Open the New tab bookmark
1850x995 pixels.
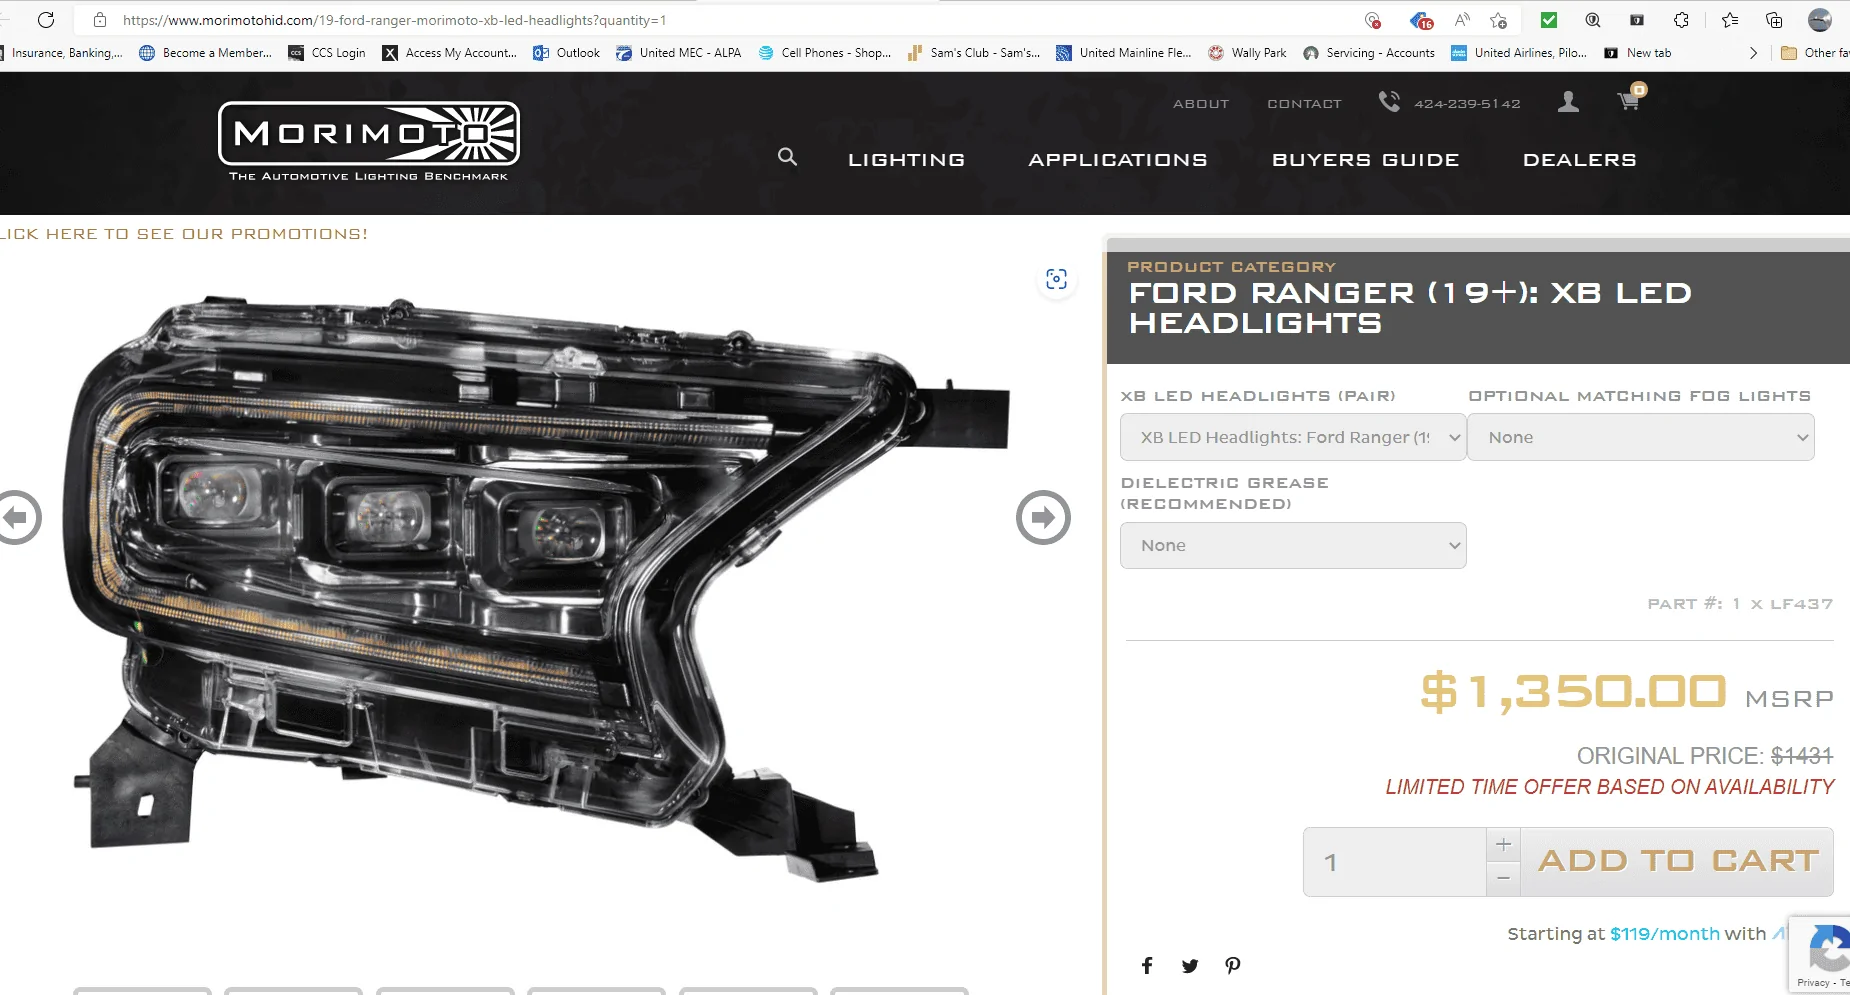click(1637, 53)
